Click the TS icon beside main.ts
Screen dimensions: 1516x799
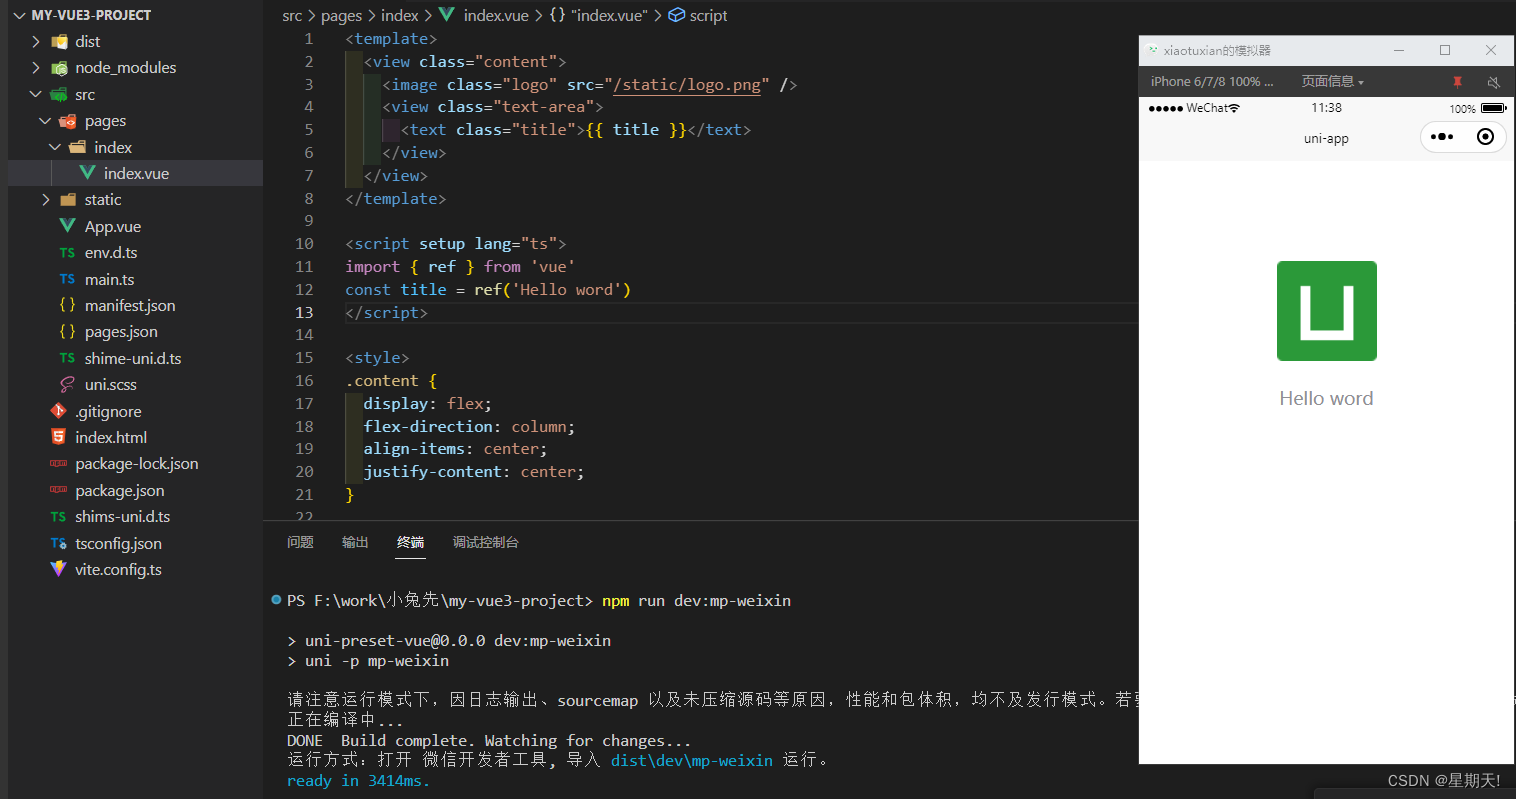(x=67, y=279)
